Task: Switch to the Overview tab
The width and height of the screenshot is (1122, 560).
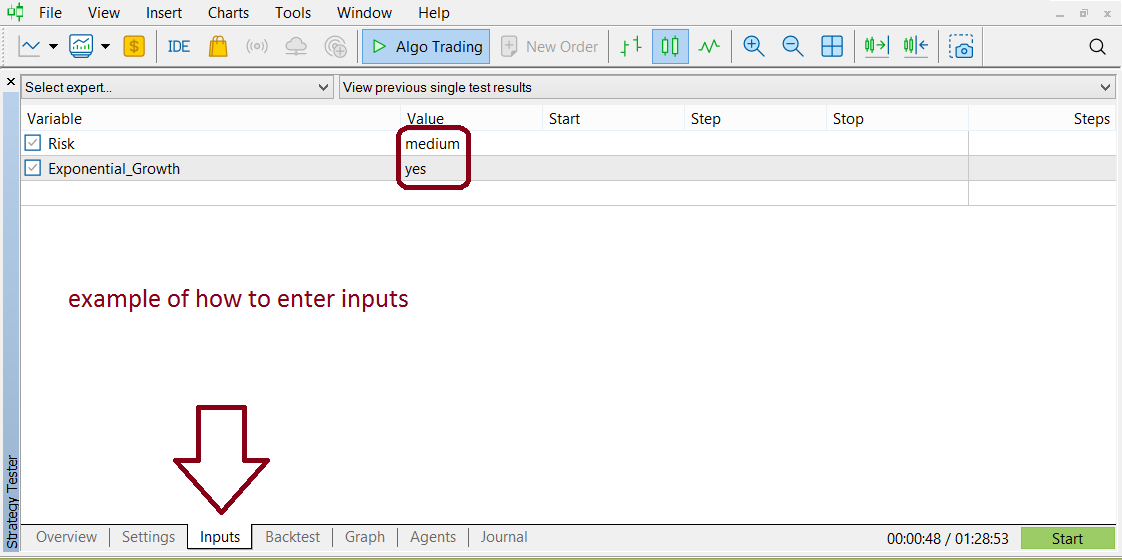Action: 66,537
